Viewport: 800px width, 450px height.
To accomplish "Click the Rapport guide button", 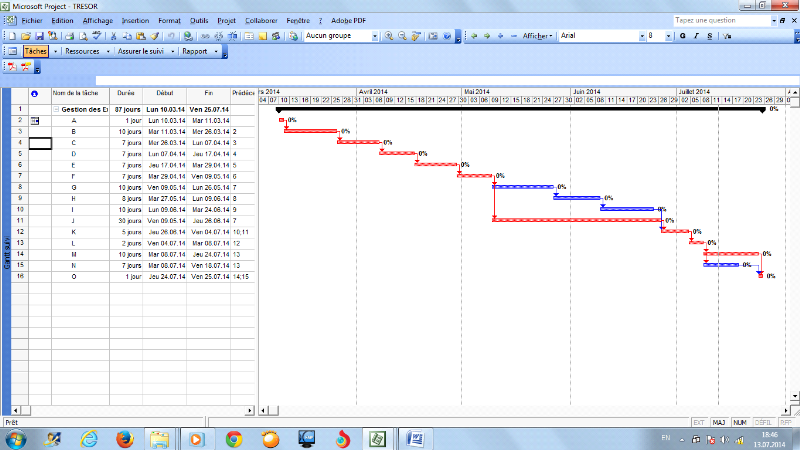I will click(194, 52).
